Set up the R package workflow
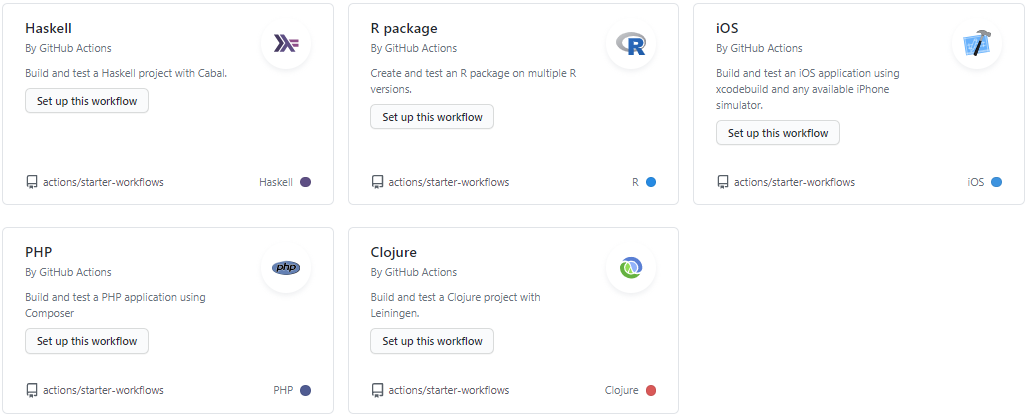The height and width of the screenshot is (420, 1032). point(432,117)
